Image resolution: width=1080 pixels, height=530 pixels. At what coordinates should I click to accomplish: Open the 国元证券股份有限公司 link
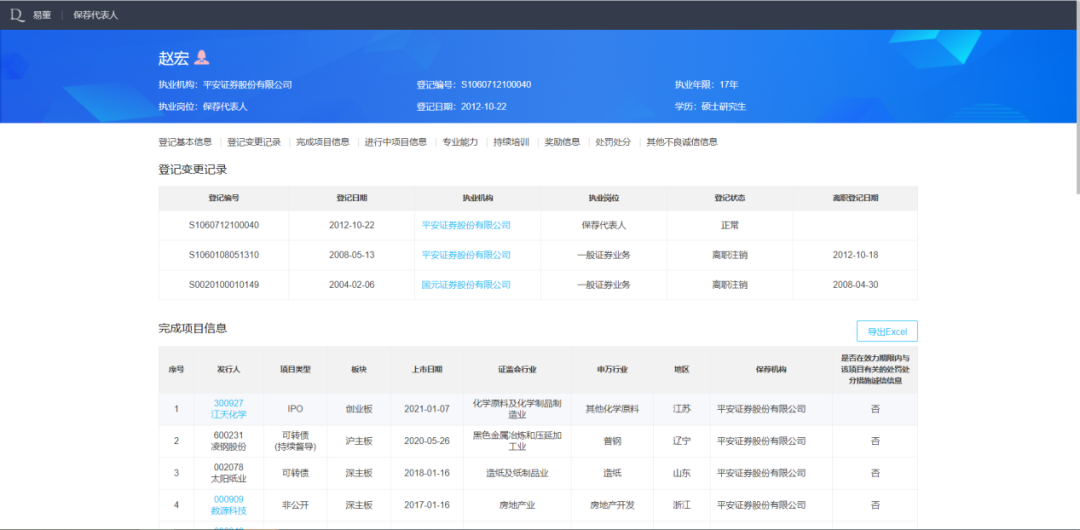[x=466, y=285]
